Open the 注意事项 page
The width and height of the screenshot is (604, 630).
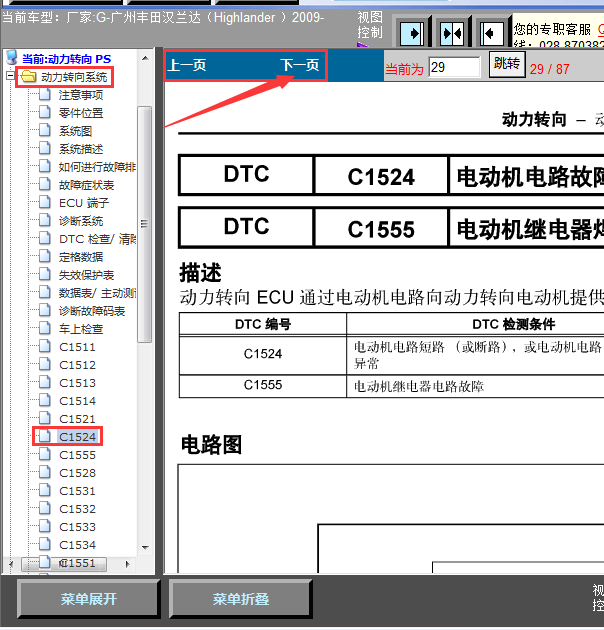tap(81, 95)
